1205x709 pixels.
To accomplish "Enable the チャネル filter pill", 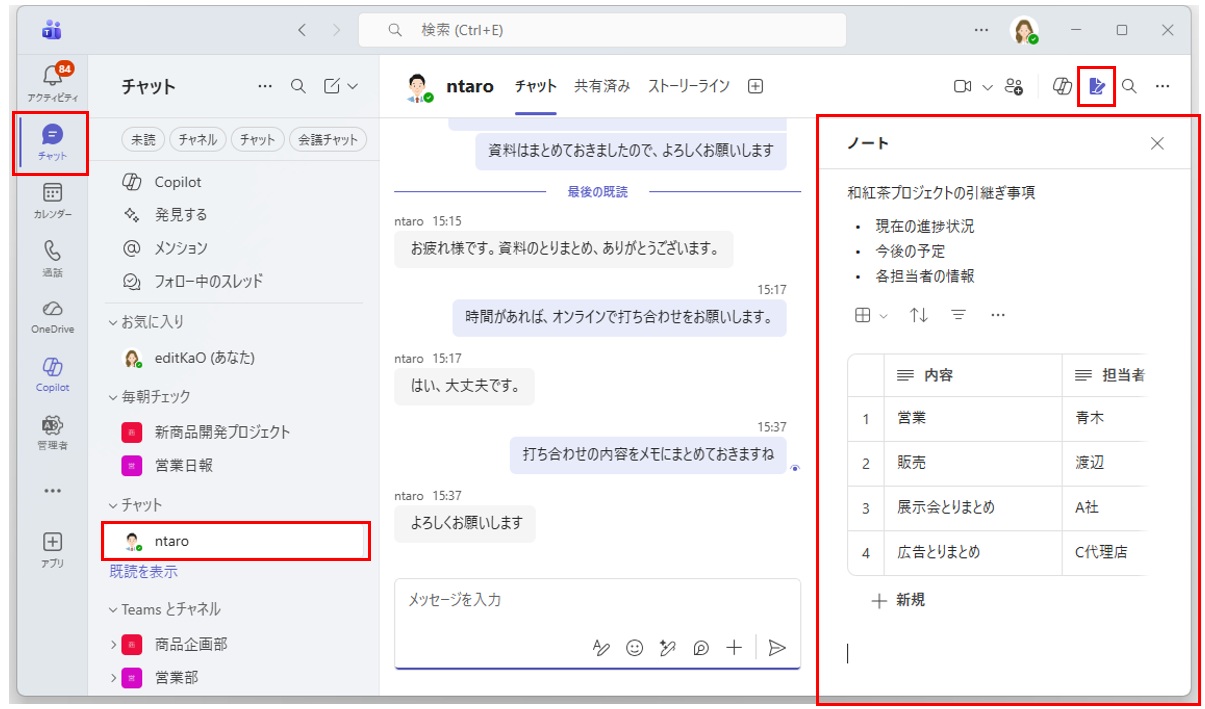I will coord(195,139).
